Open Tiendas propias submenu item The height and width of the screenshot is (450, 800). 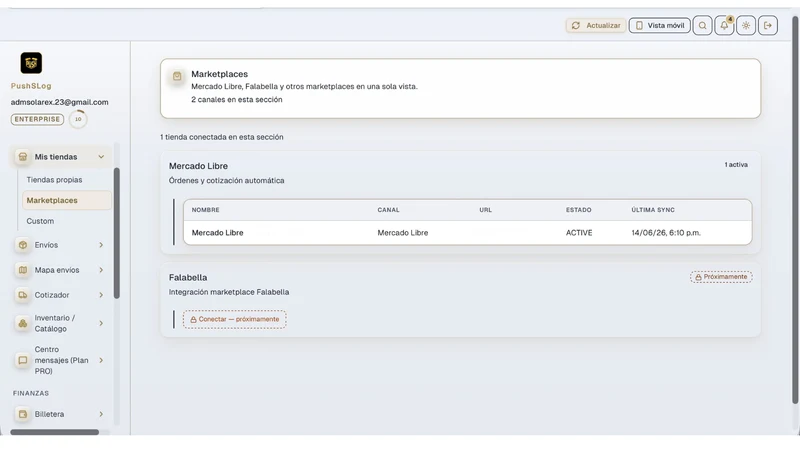click(54, 180)
